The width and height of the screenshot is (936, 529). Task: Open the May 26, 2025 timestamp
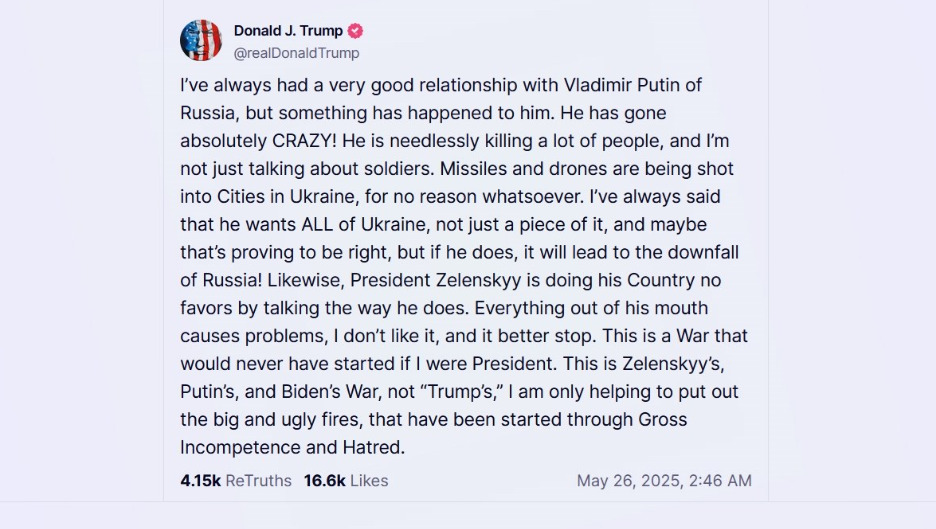pos(664,481)
